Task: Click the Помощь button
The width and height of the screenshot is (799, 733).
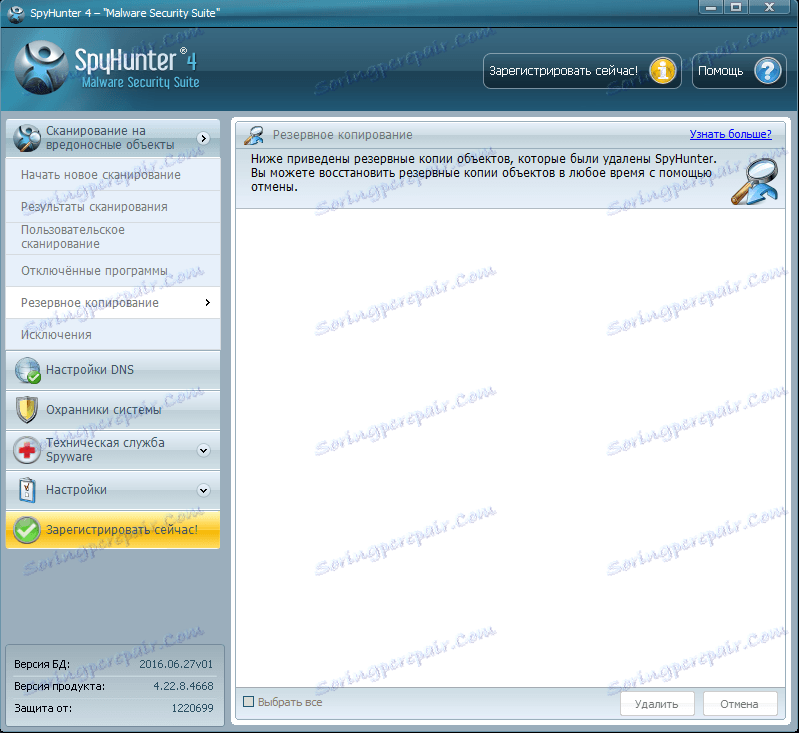Action: point(739,71)
